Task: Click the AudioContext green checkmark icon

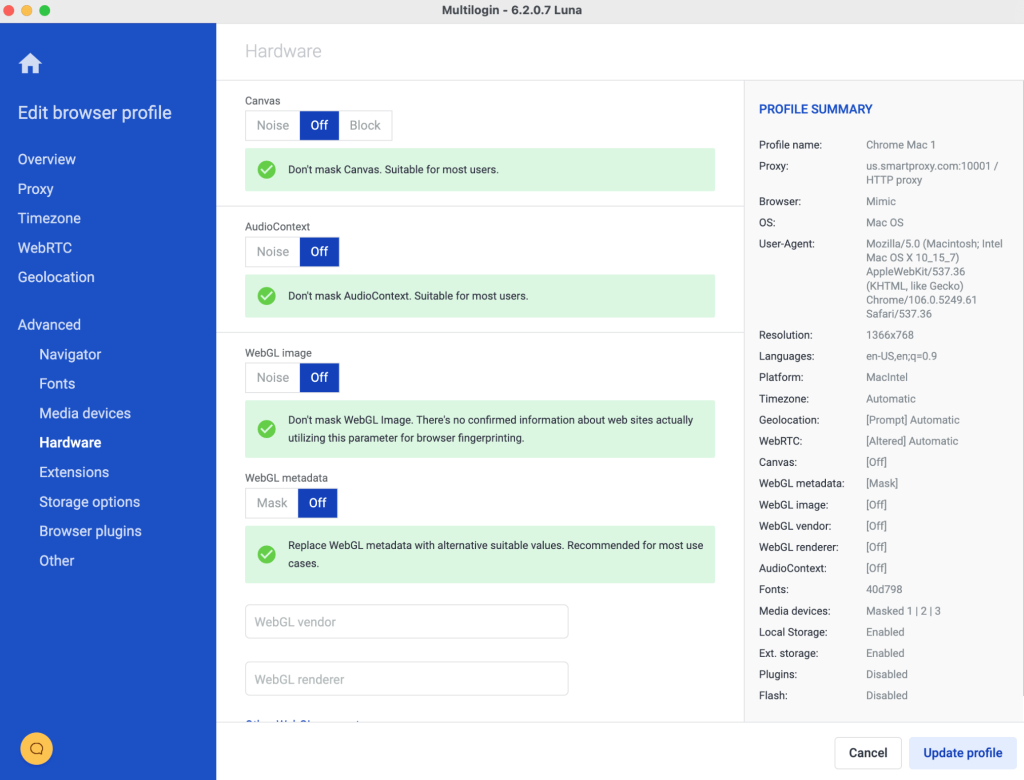Action: [x=266, y=296]
